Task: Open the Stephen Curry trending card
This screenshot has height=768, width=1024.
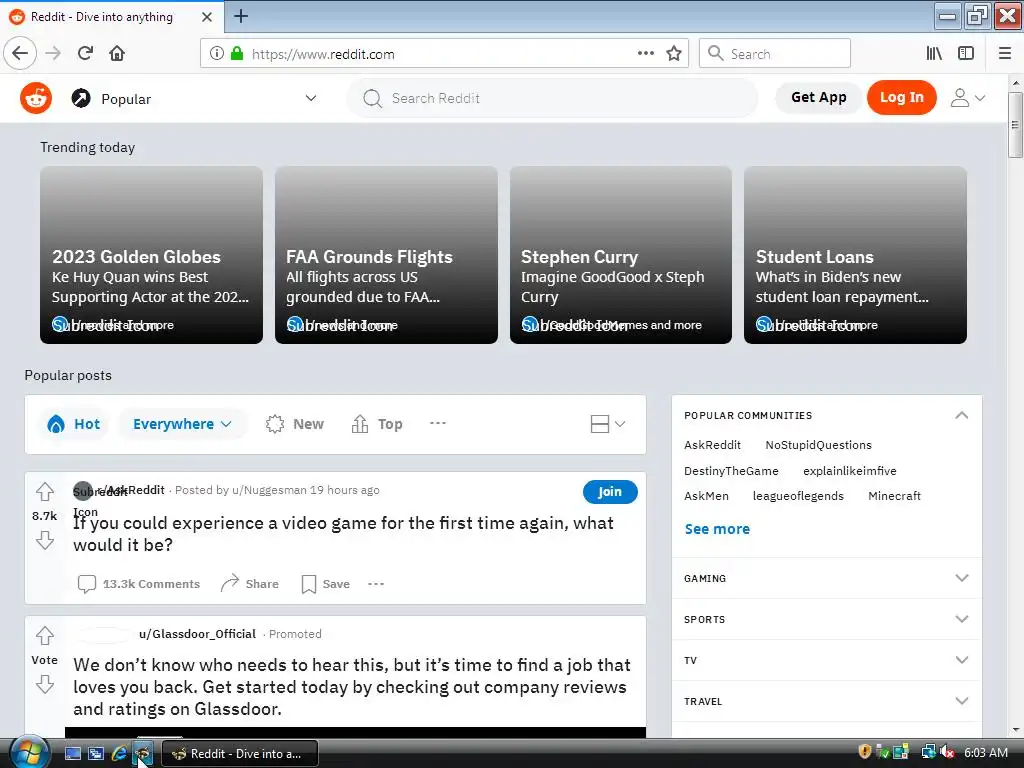Action: (620, 255)
